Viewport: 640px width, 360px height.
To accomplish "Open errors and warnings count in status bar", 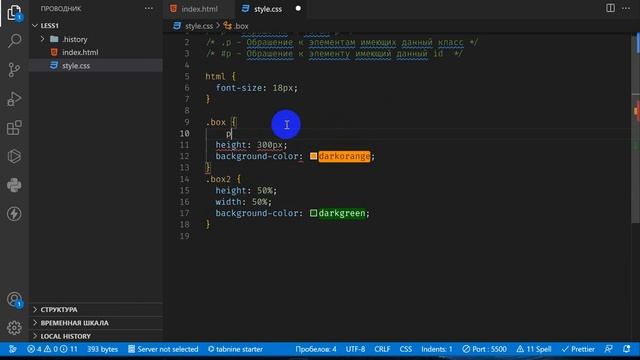I will click(x=52, y=349).
